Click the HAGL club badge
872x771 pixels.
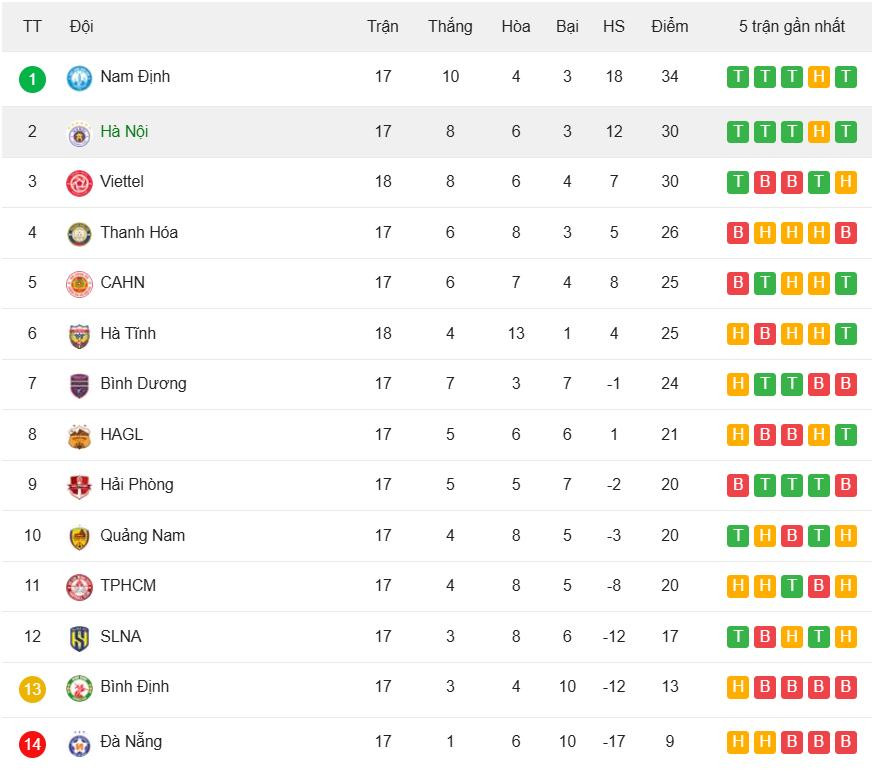[79, 435]
